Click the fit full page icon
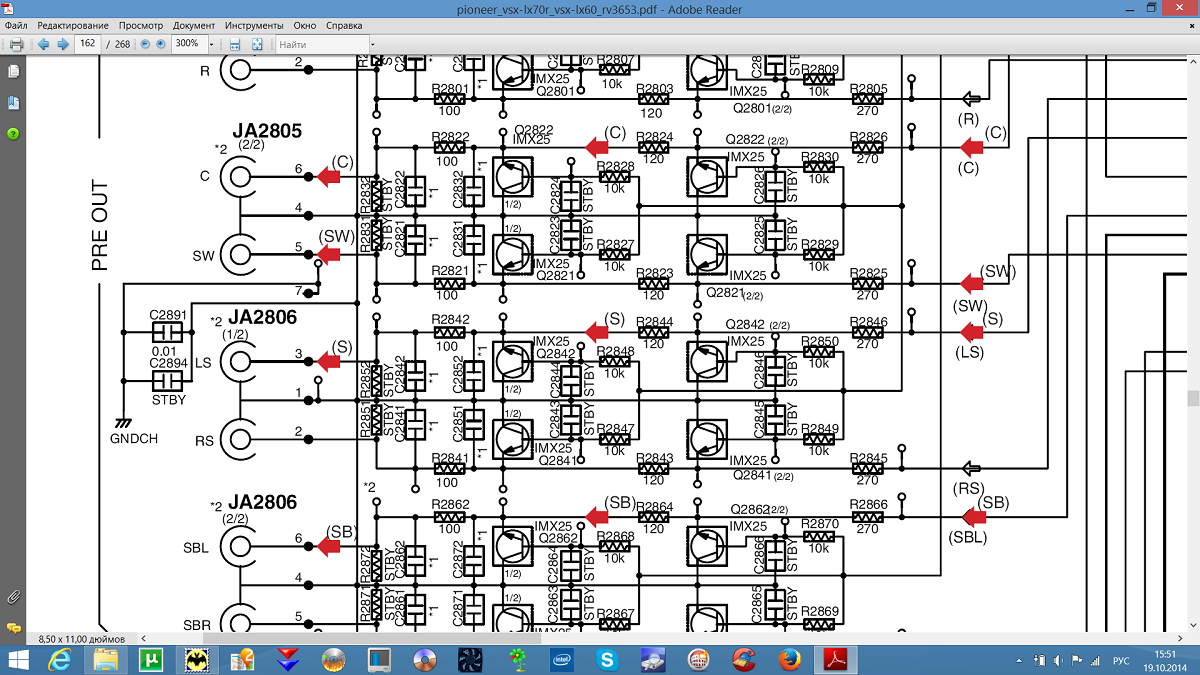 (257, 44)
